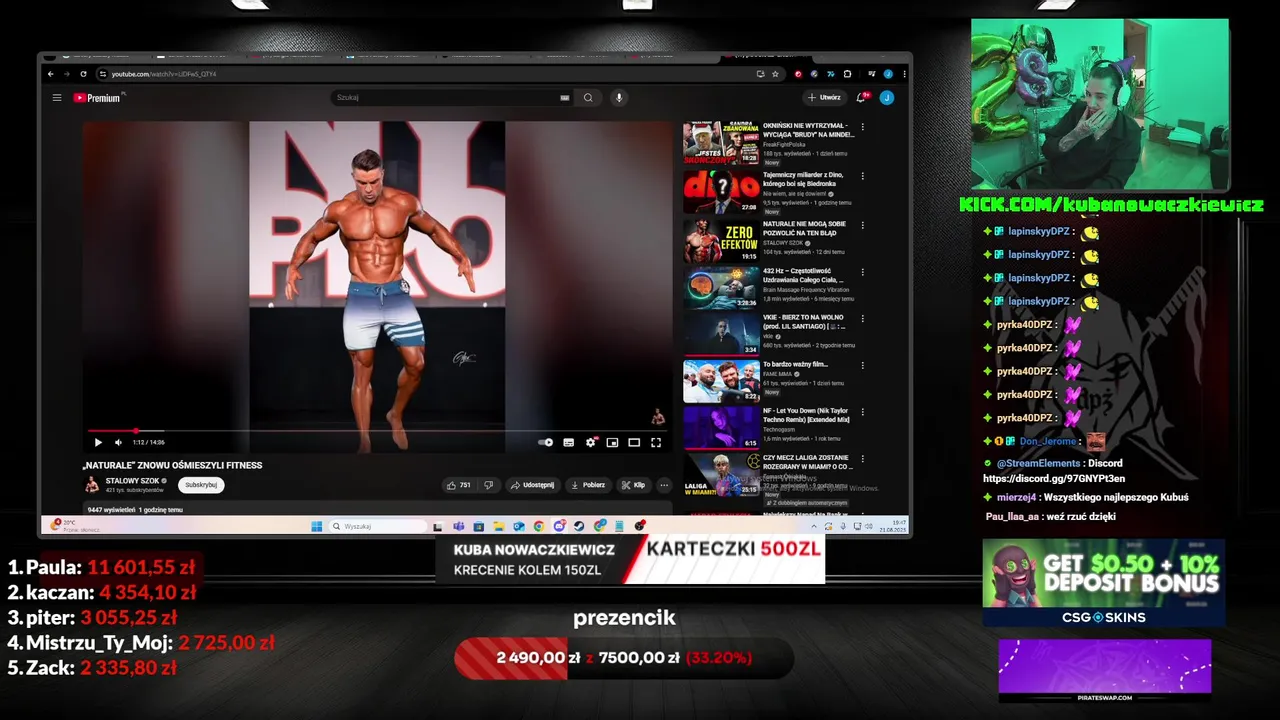Open the browser extensions puzzle icon
Viewport: 1280px width, 720px height.
point(847,74)
